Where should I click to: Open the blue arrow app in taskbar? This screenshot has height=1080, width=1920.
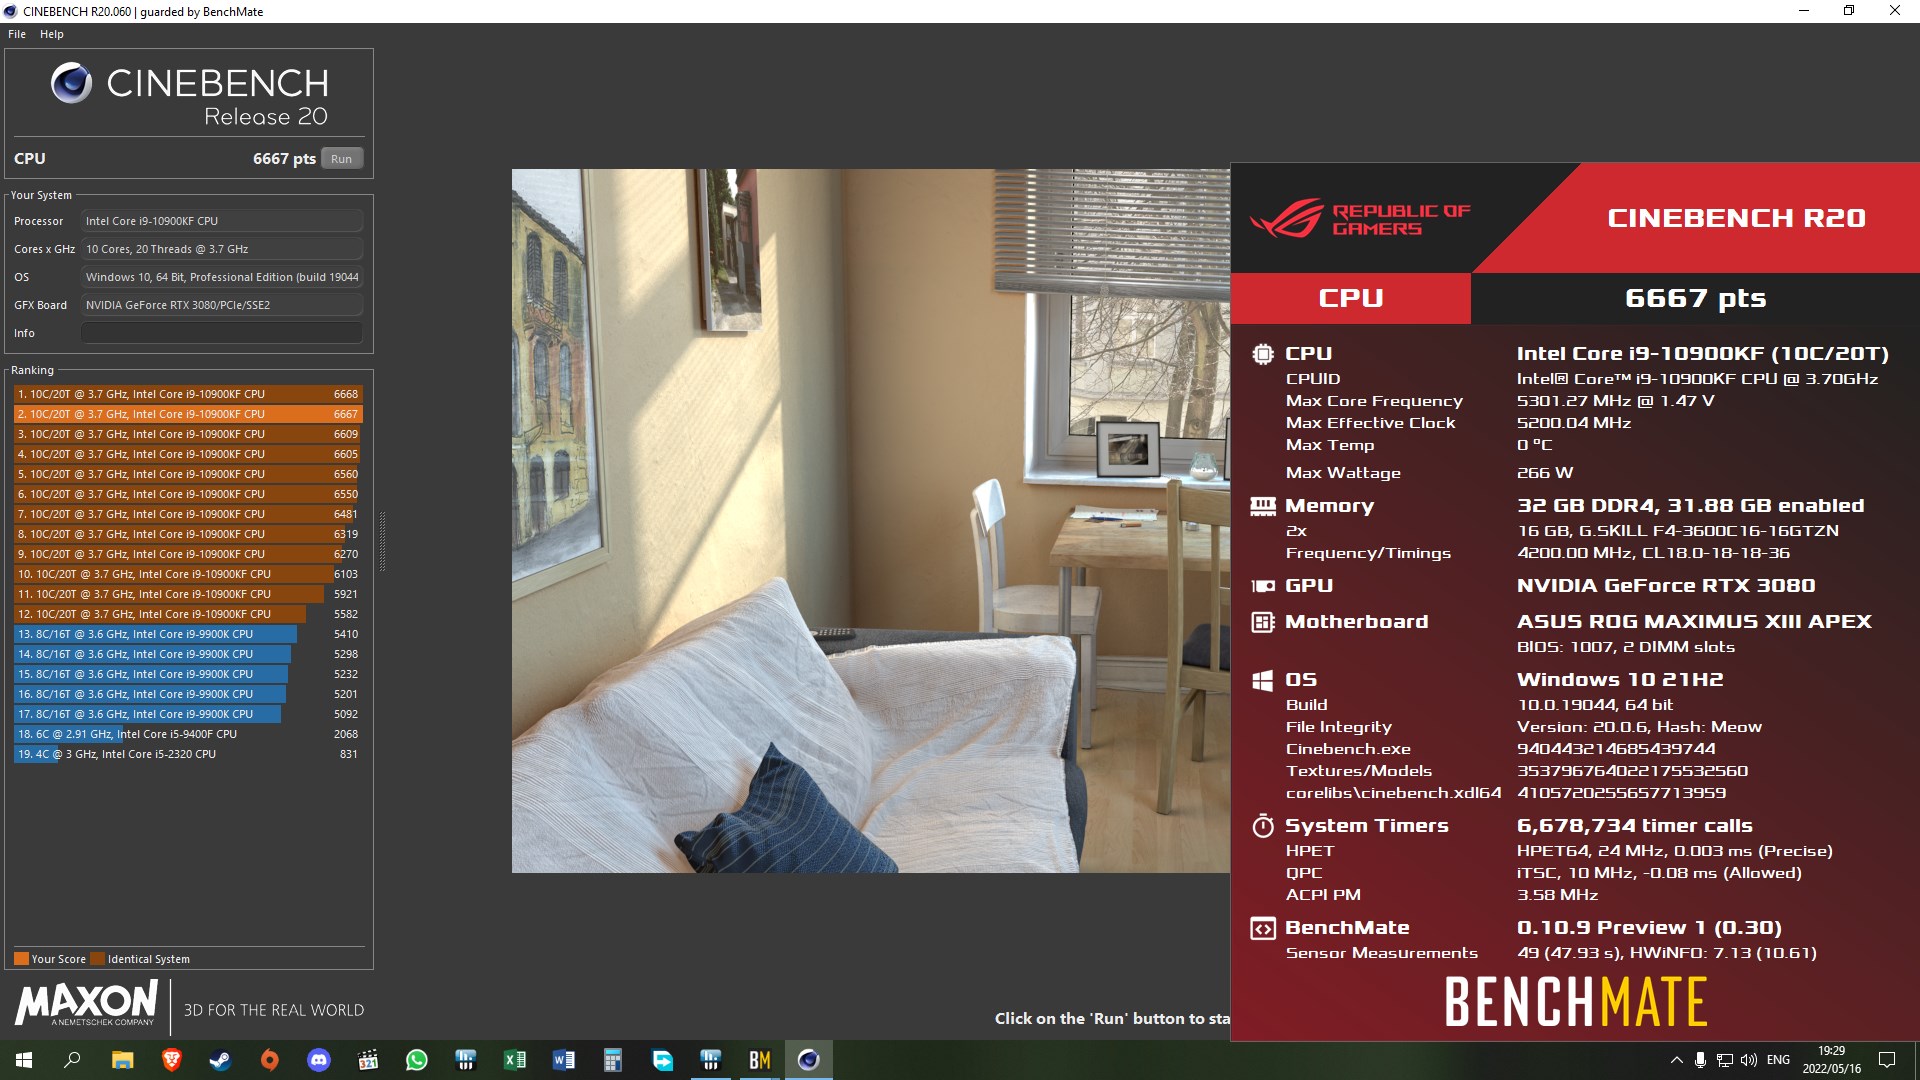point(662,1060)
